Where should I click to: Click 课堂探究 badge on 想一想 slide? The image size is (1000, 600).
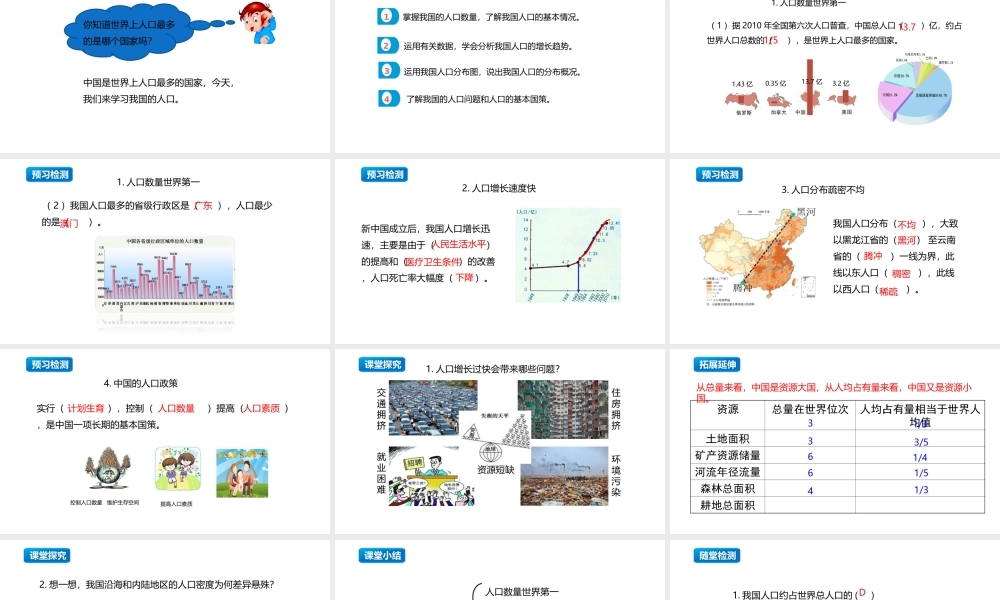coord(47,555)
